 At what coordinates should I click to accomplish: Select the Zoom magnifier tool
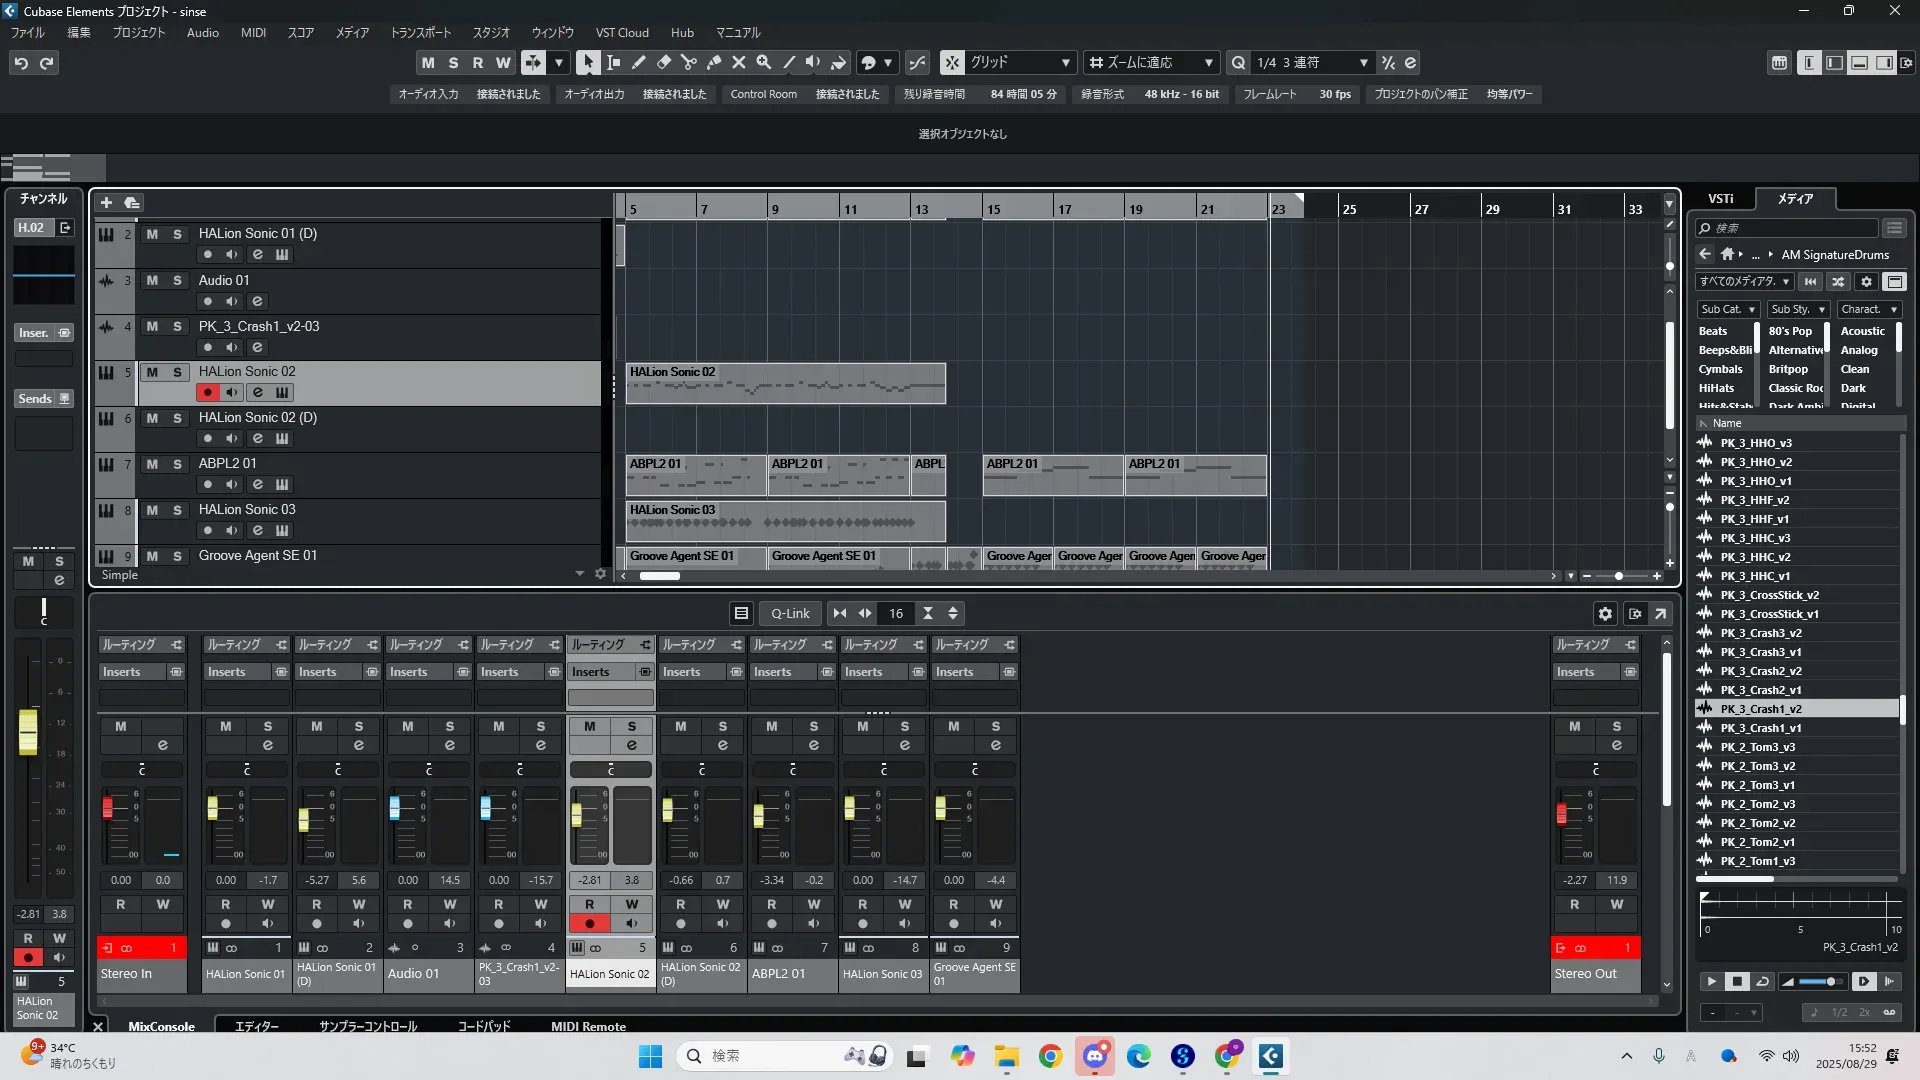coord(763,62)
